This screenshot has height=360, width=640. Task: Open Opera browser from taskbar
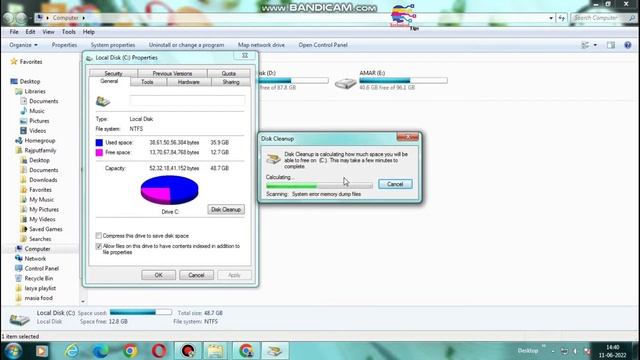click(x=159, y=351)
